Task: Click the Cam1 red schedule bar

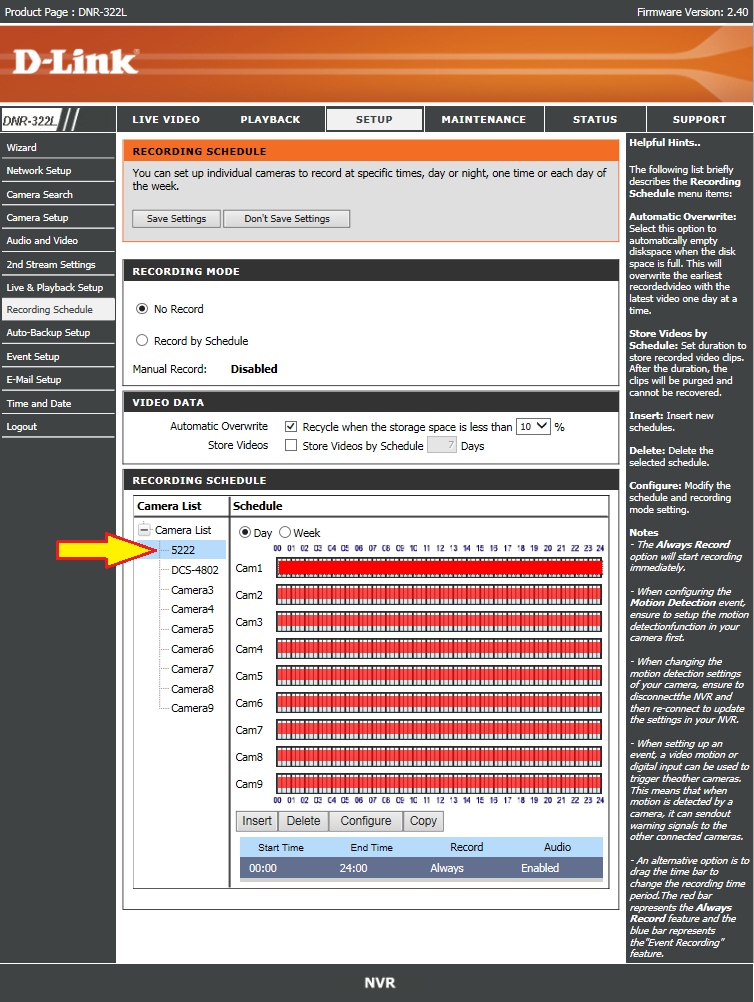Action: coord(439,568)
